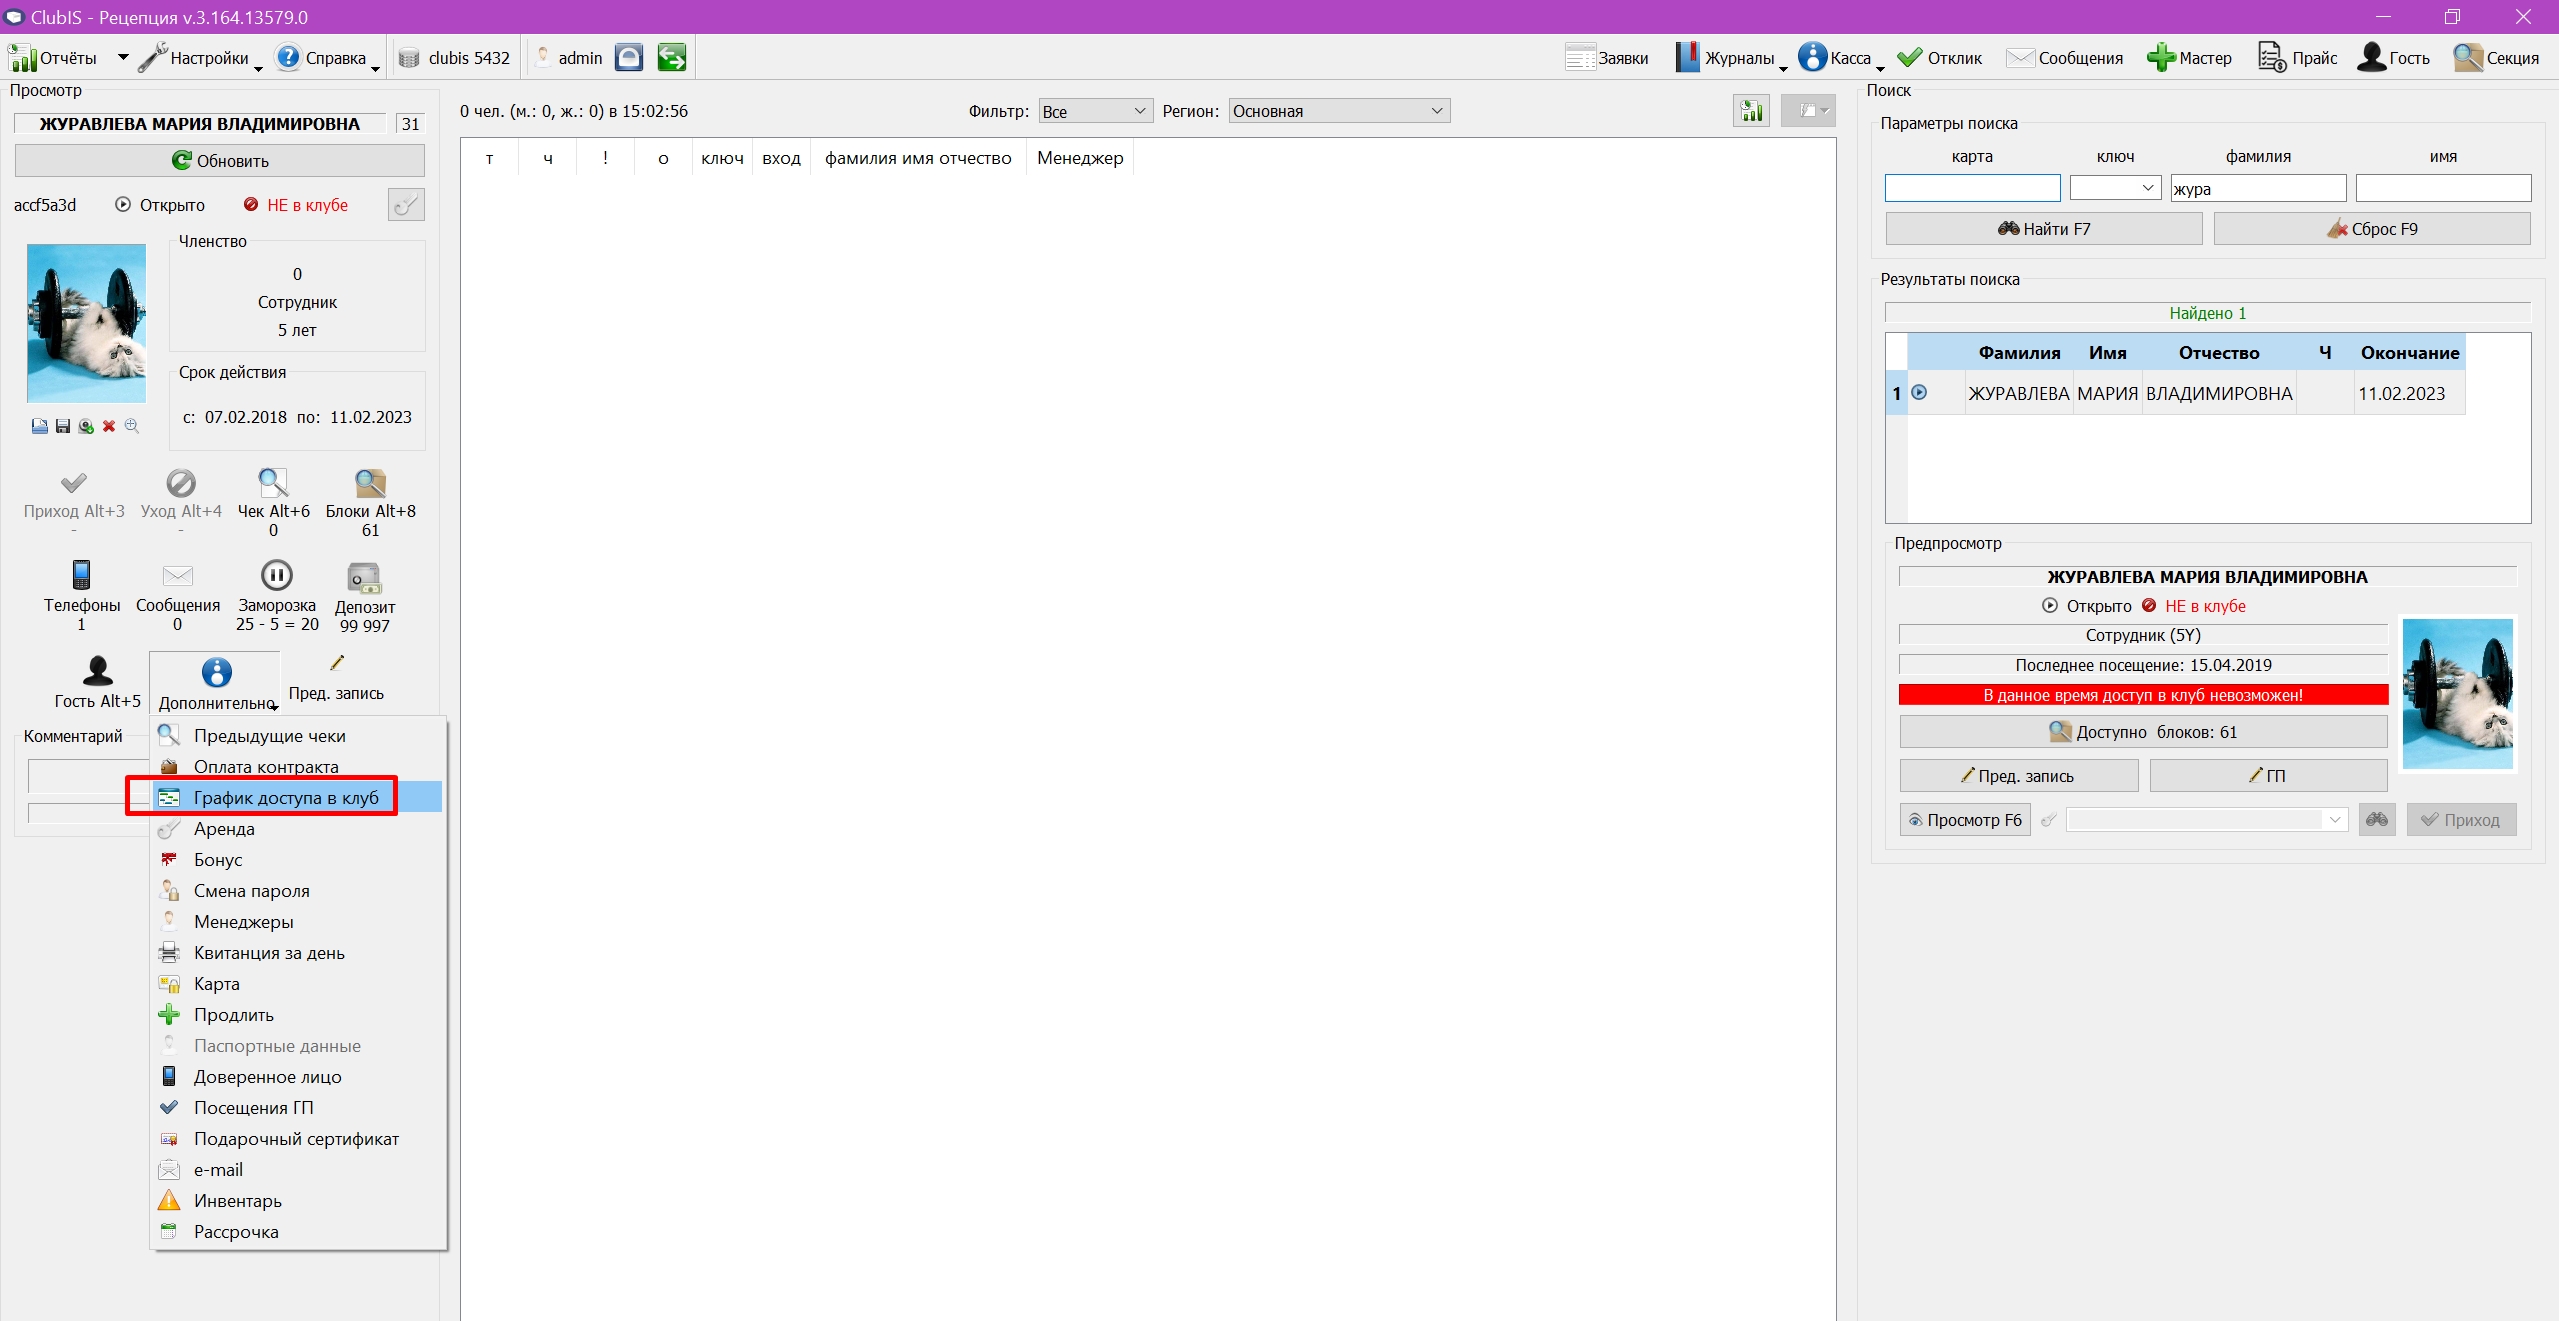Viewport: 2559px width, 1321px height.
Task: Click the Доступно блоков: 61 button
Action: [x=2143, y=732]
